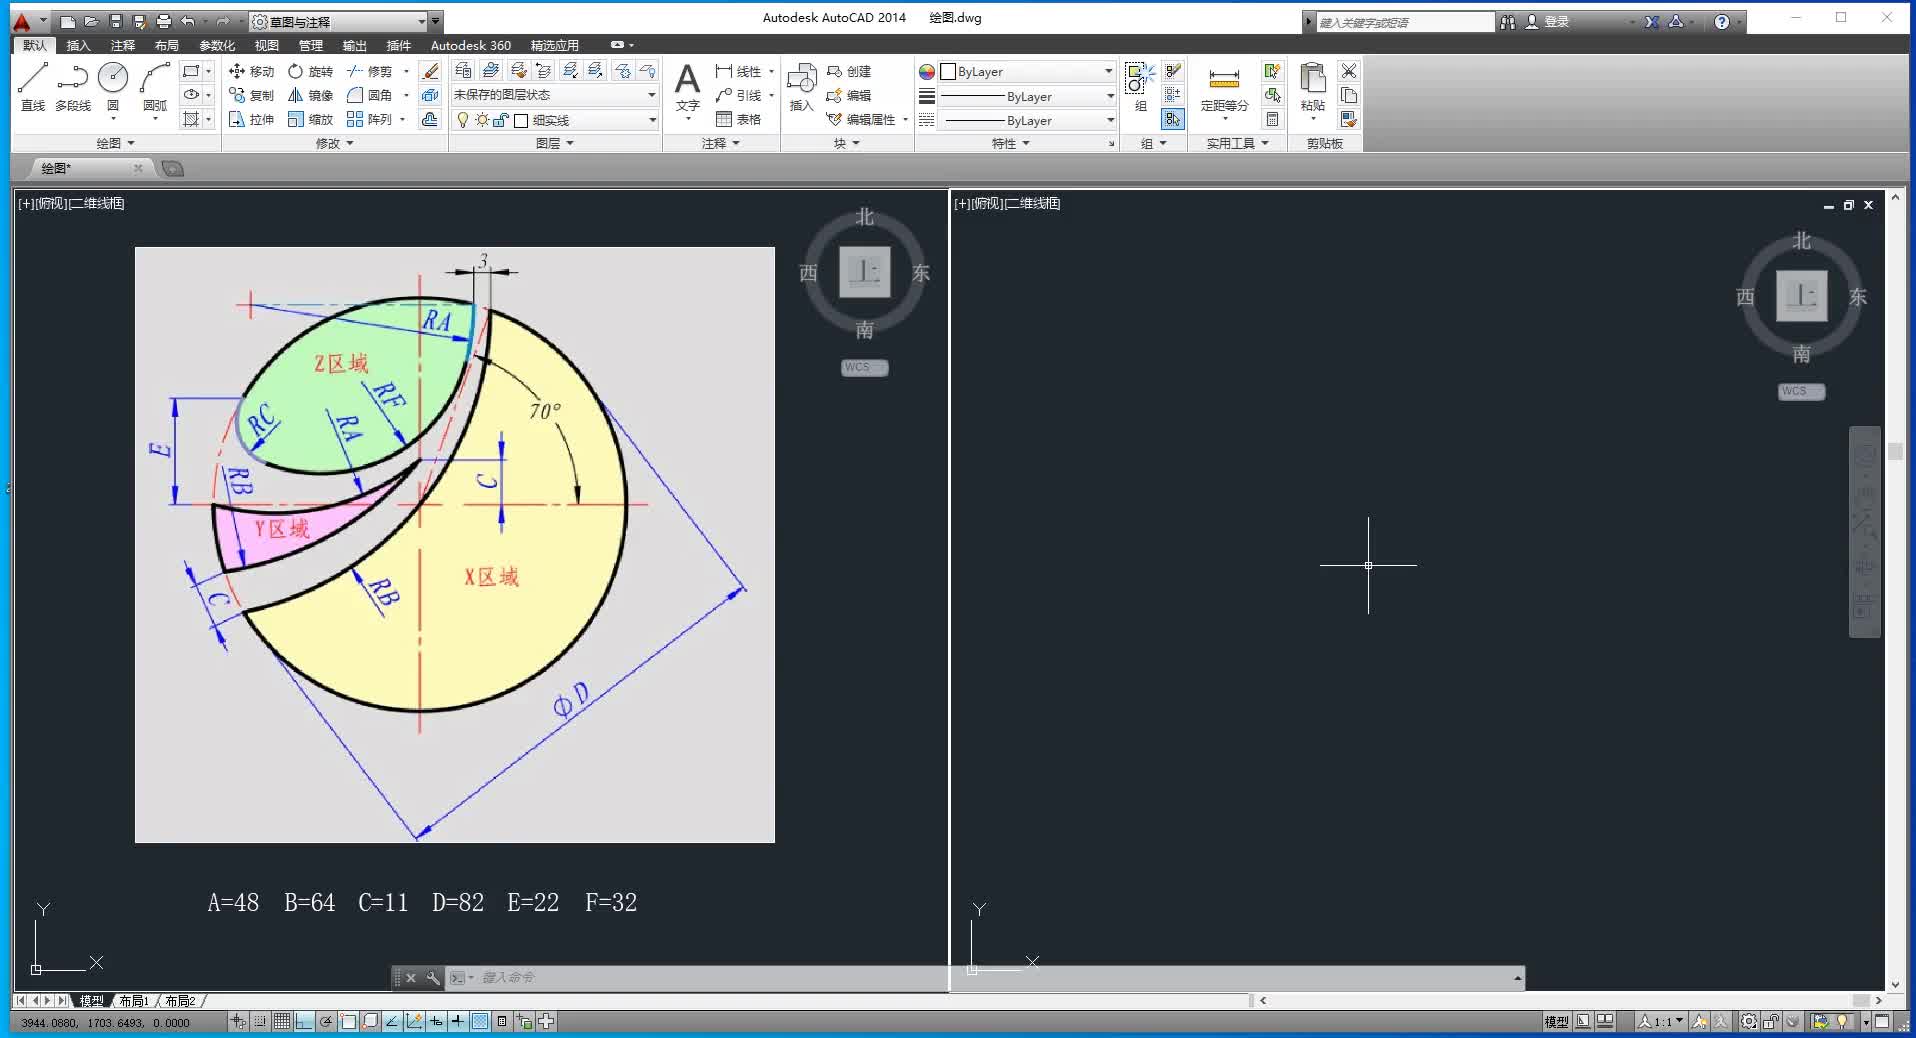Click the 创建 (Create block) tool
Screen dimensions: 1916x1038
(849, 71)
